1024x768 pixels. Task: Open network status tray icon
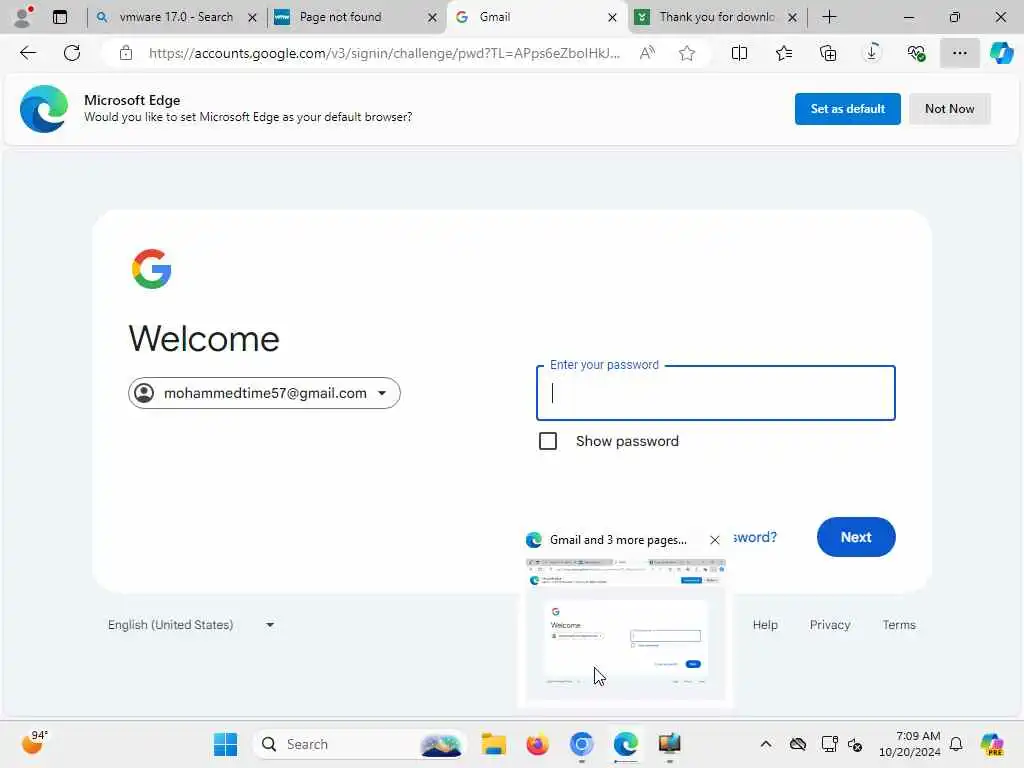click(829, 744)
